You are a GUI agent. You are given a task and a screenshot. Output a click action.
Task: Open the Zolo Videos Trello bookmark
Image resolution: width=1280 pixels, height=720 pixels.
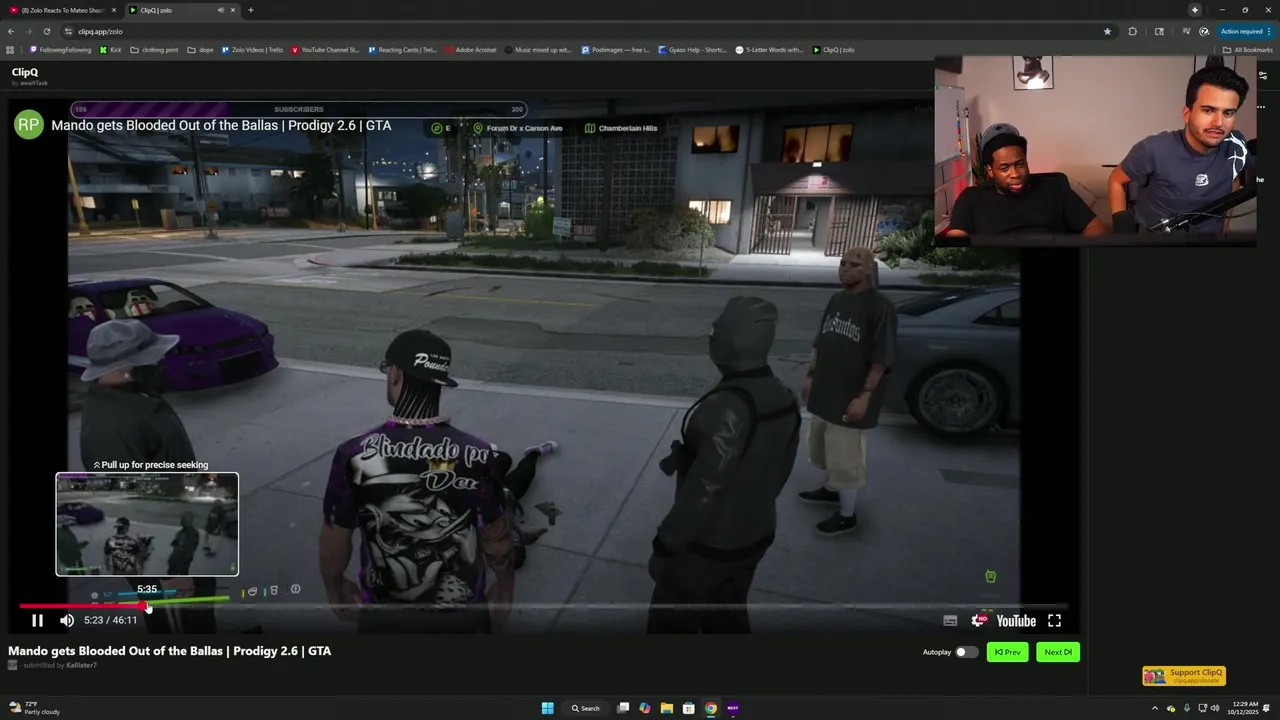(x=253, y=50)
